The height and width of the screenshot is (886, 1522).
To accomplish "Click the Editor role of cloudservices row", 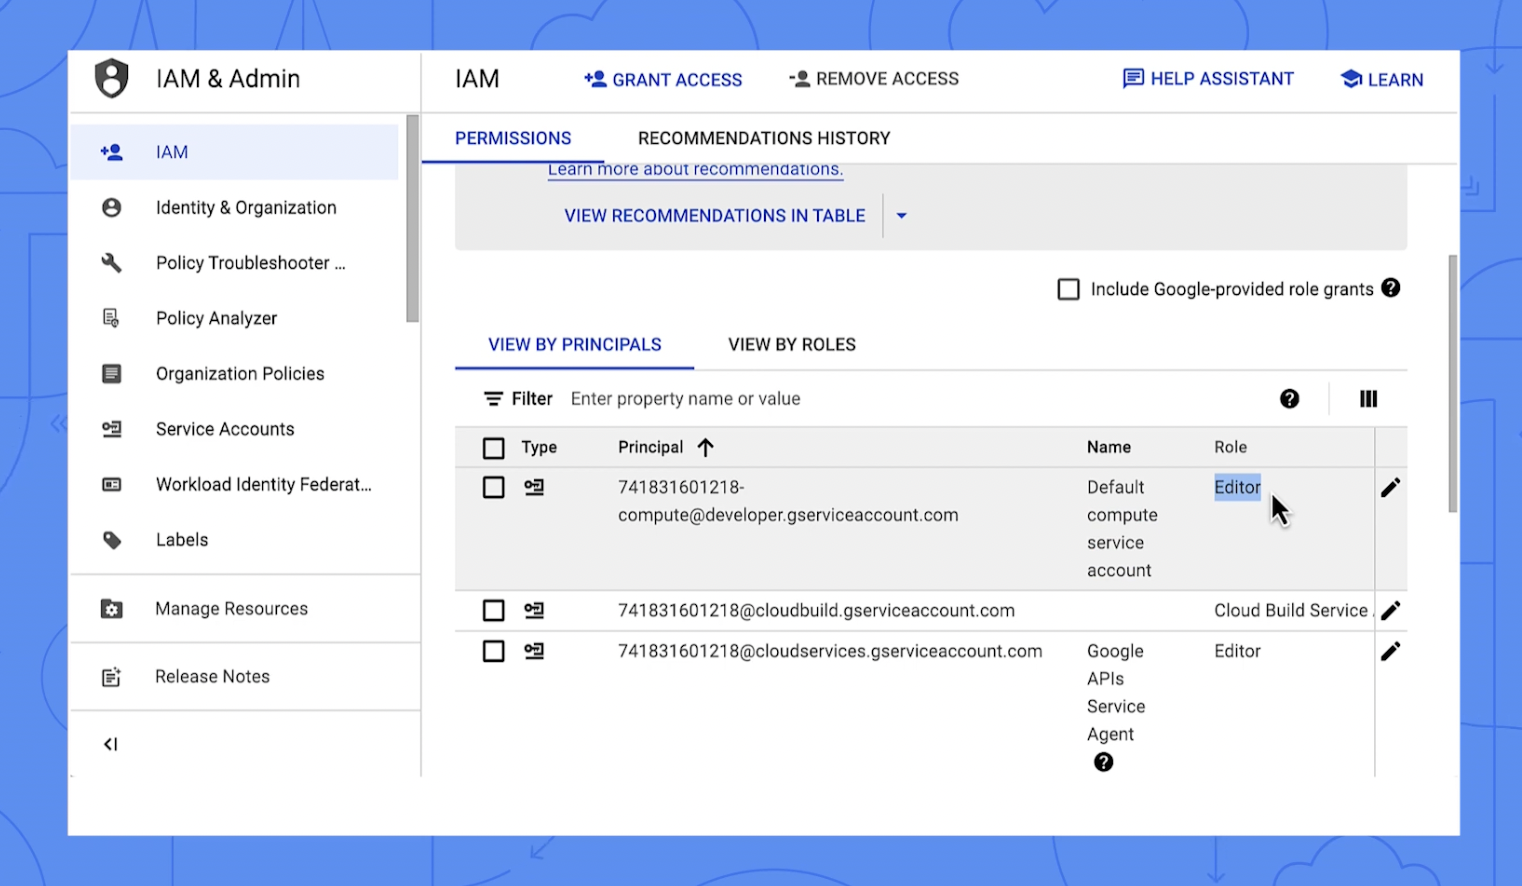I will tap(1238, 651).
